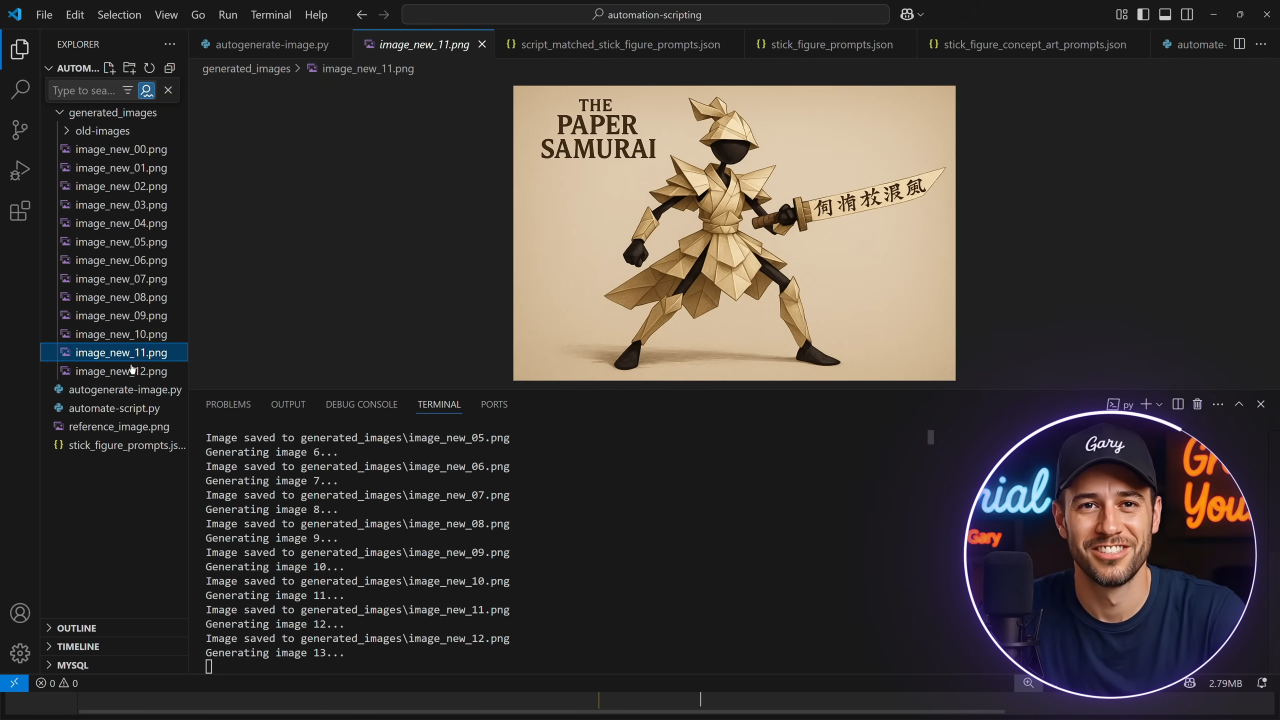Open image_new_00.png in Explorer
Screen dimensions: 1280x720
(x=121, y=149)
